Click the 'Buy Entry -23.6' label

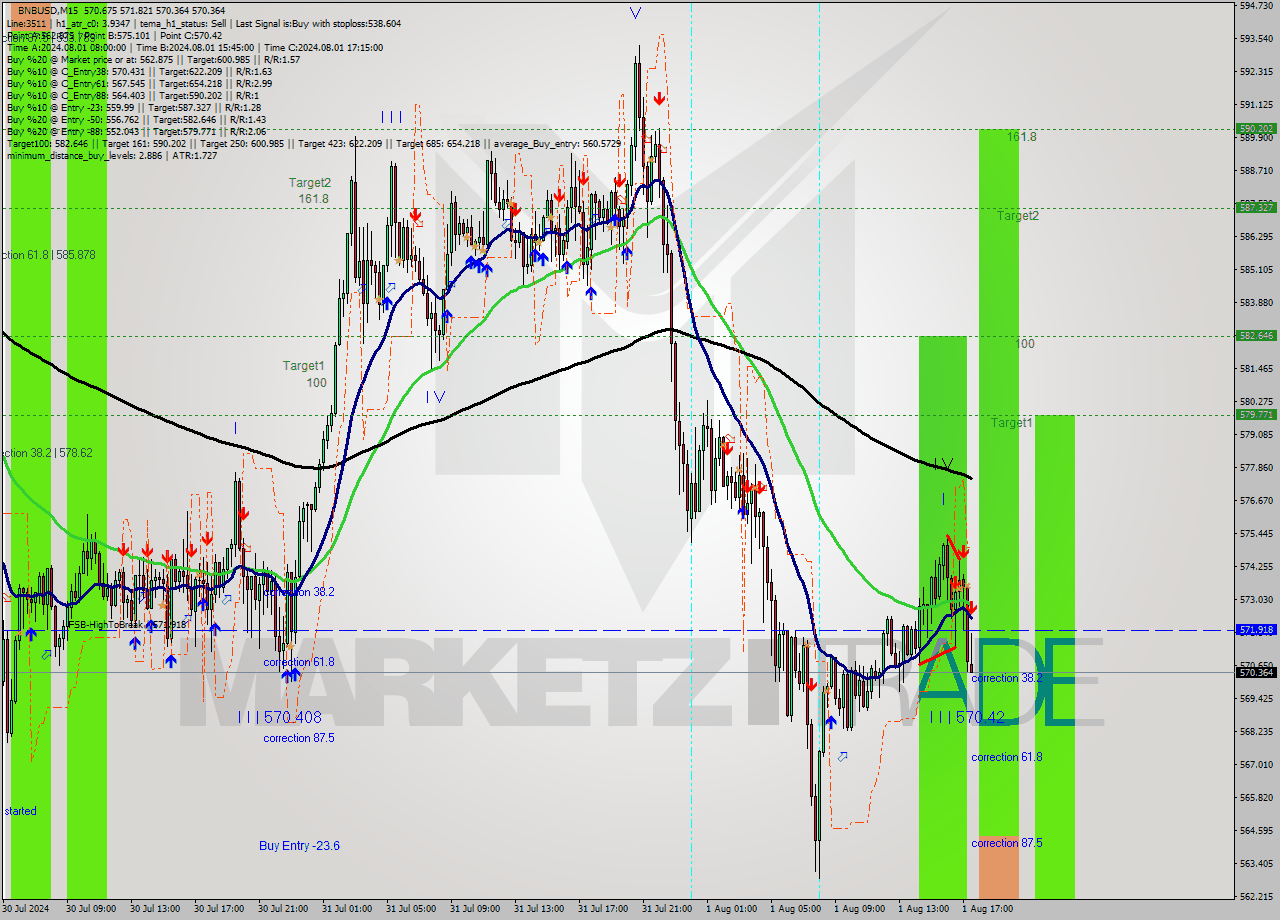pos(299,846)
